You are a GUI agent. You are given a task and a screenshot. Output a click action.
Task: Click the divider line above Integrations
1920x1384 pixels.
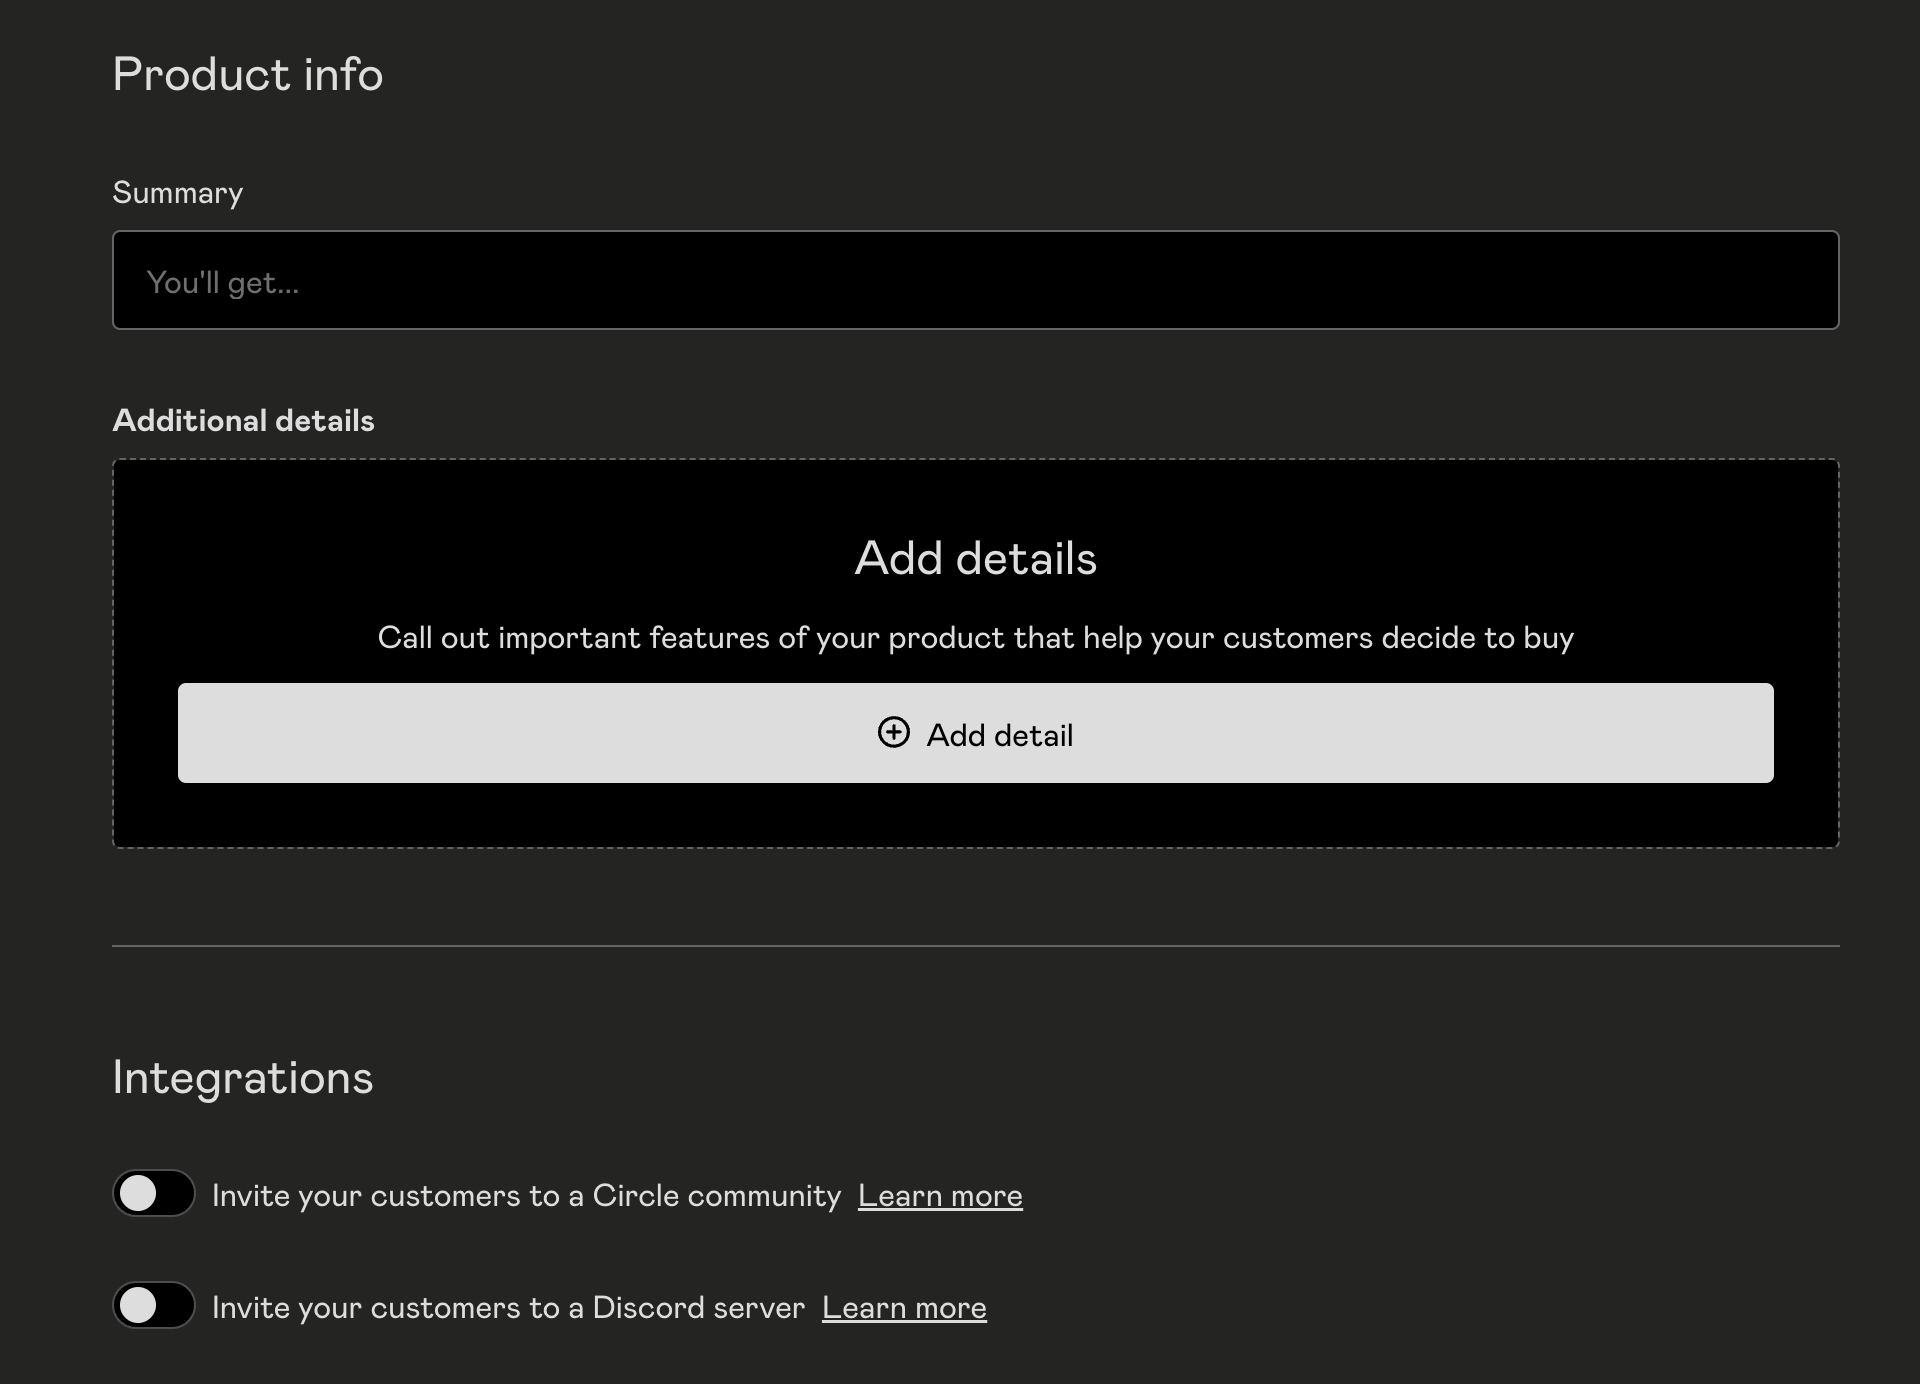click(975, 945)
